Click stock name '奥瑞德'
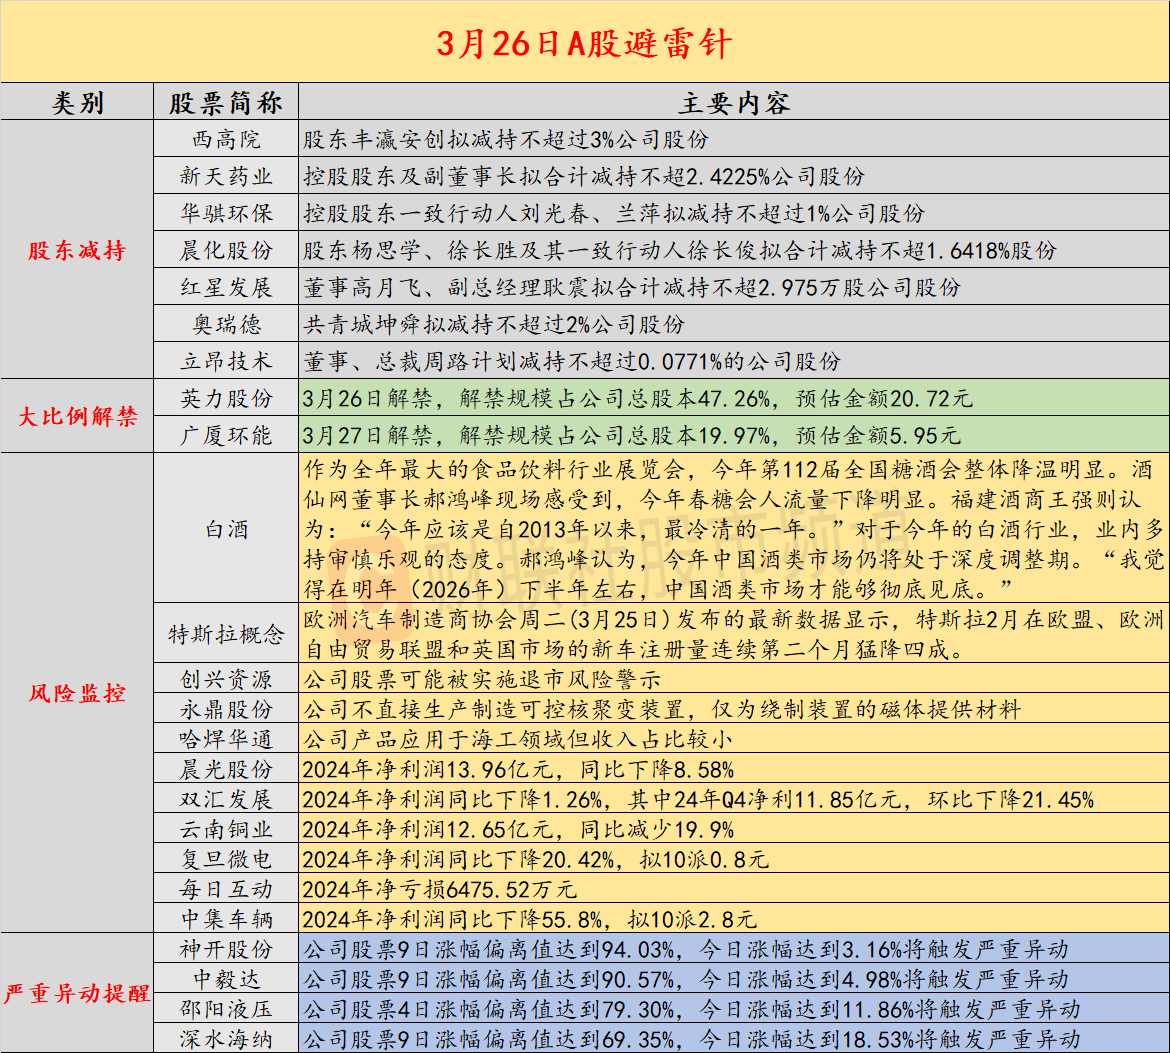This screenshot has height=1053, width=1170. (225, 324)
